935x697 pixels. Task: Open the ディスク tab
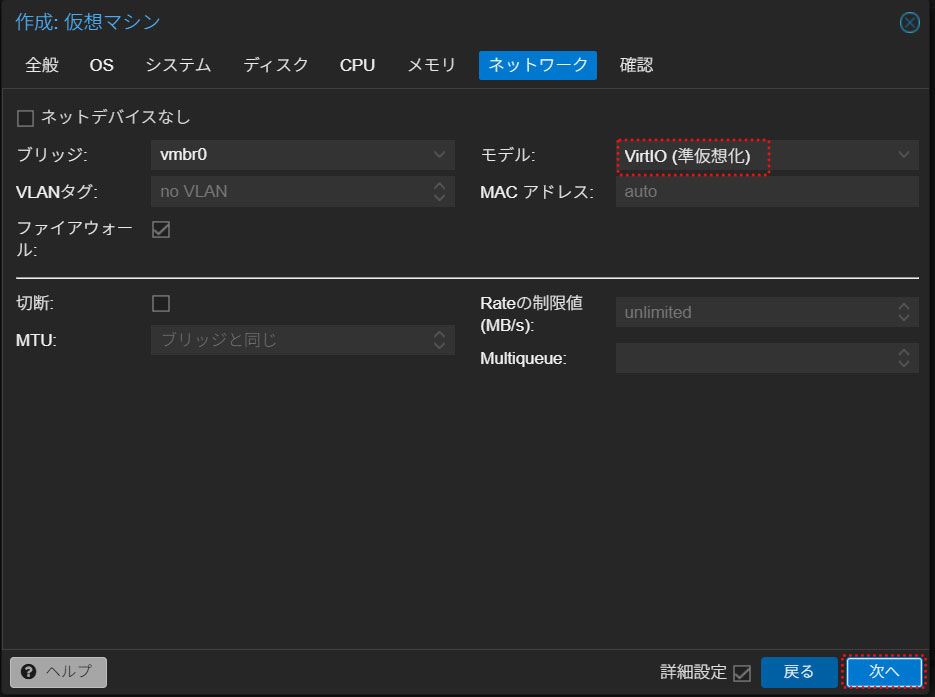click(x=276, y=65)
